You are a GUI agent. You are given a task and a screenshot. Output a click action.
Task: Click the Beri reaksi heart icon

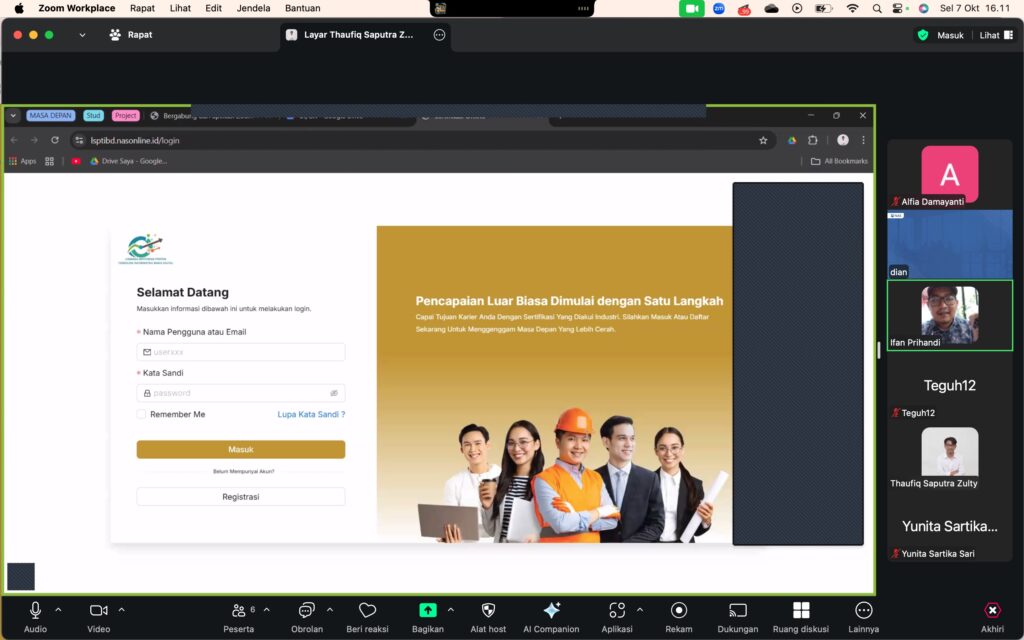coord(367,611)
